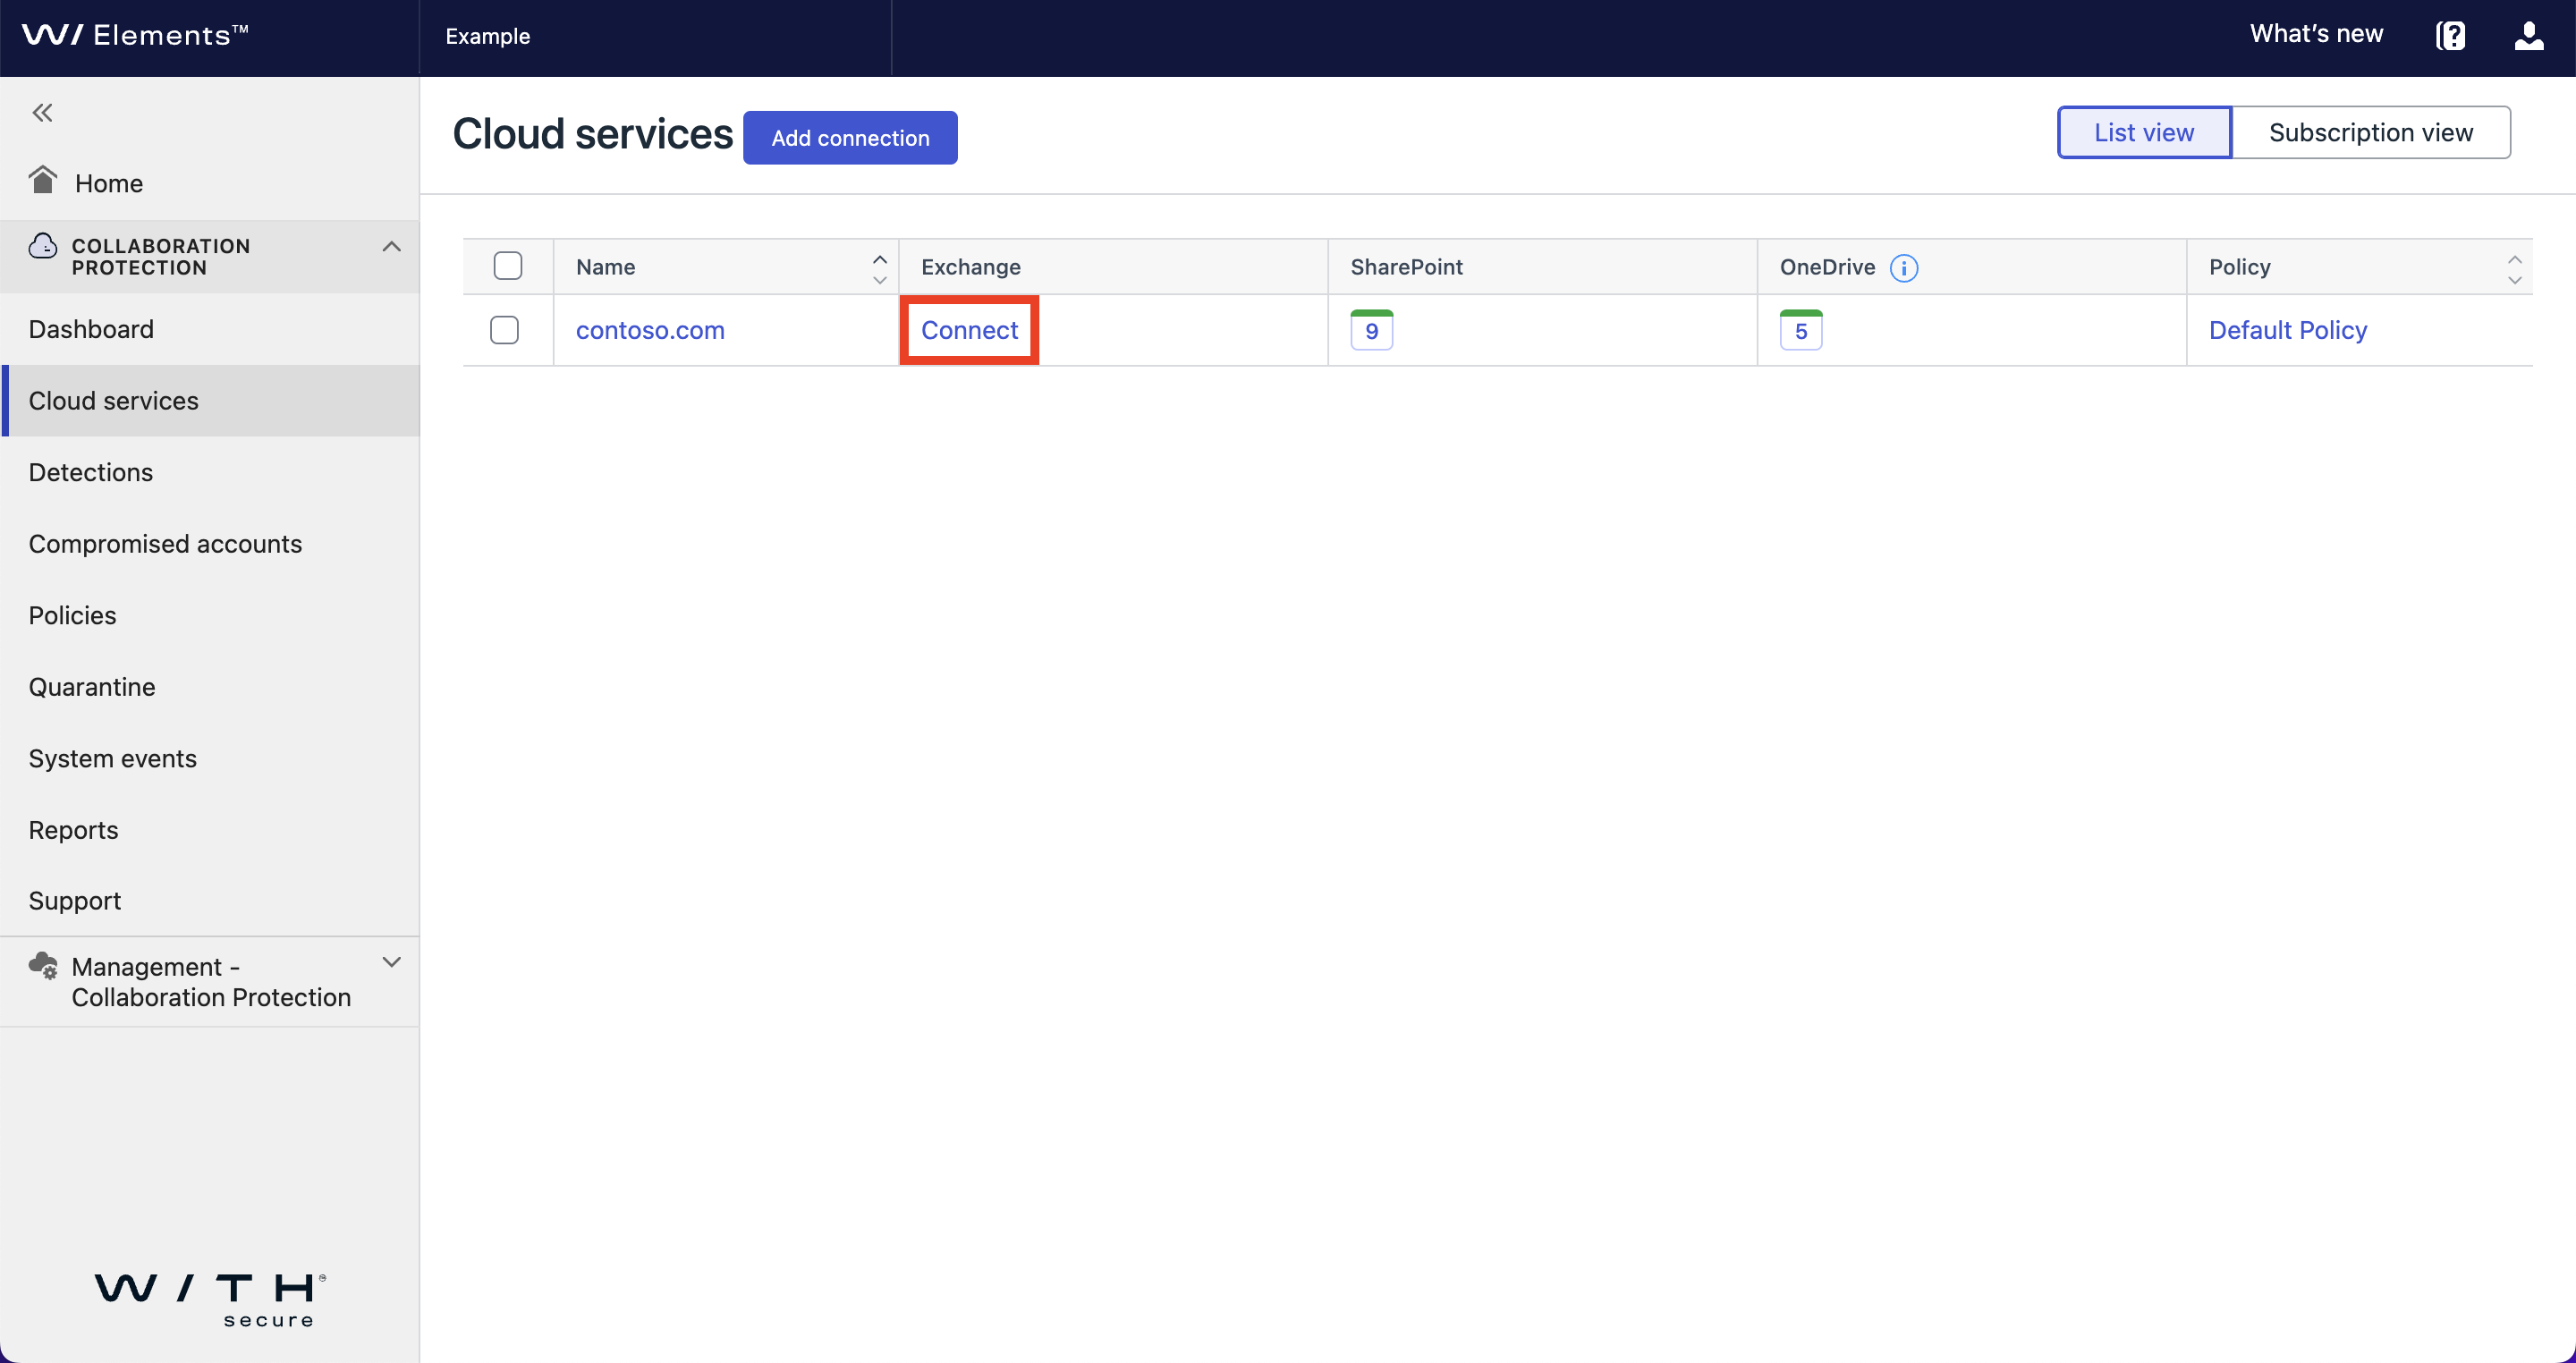Image resolution: width=2576 pixels, height=1363 pixels.
Task: Open Compromised accounts page
Action: click(x=210, y=543)
